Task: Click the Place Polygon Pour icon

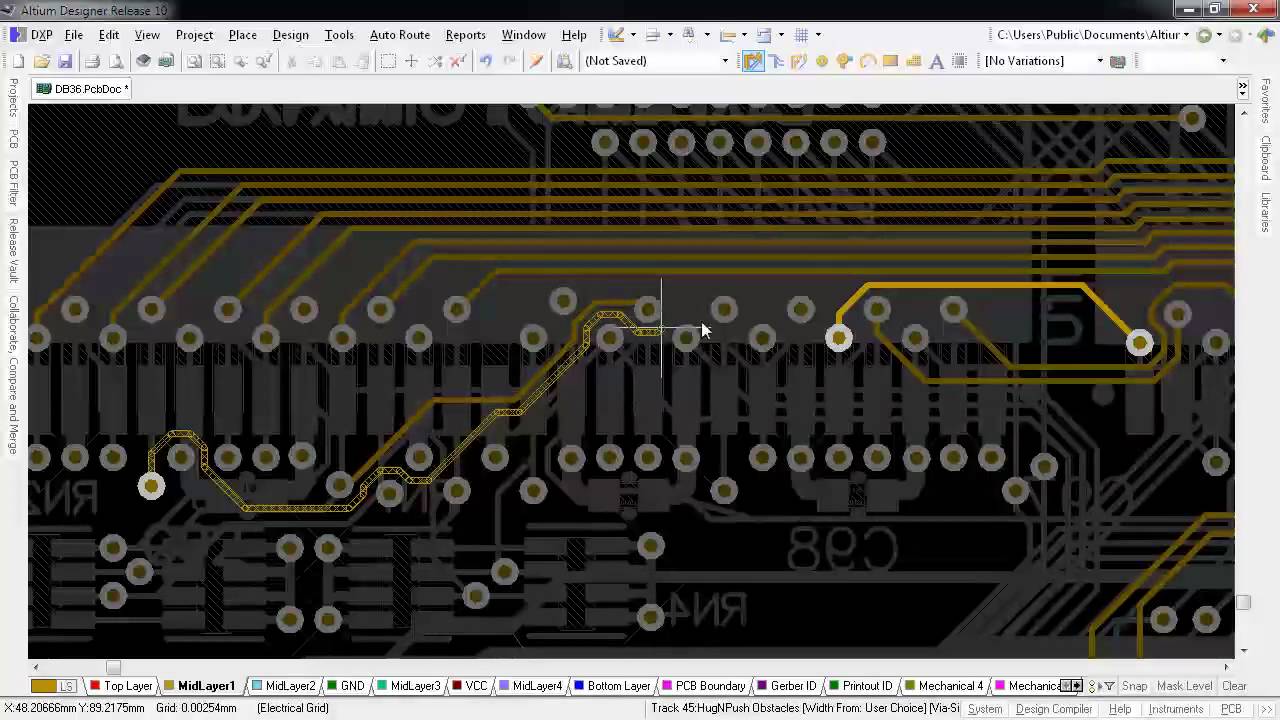Action: point(913,61)
